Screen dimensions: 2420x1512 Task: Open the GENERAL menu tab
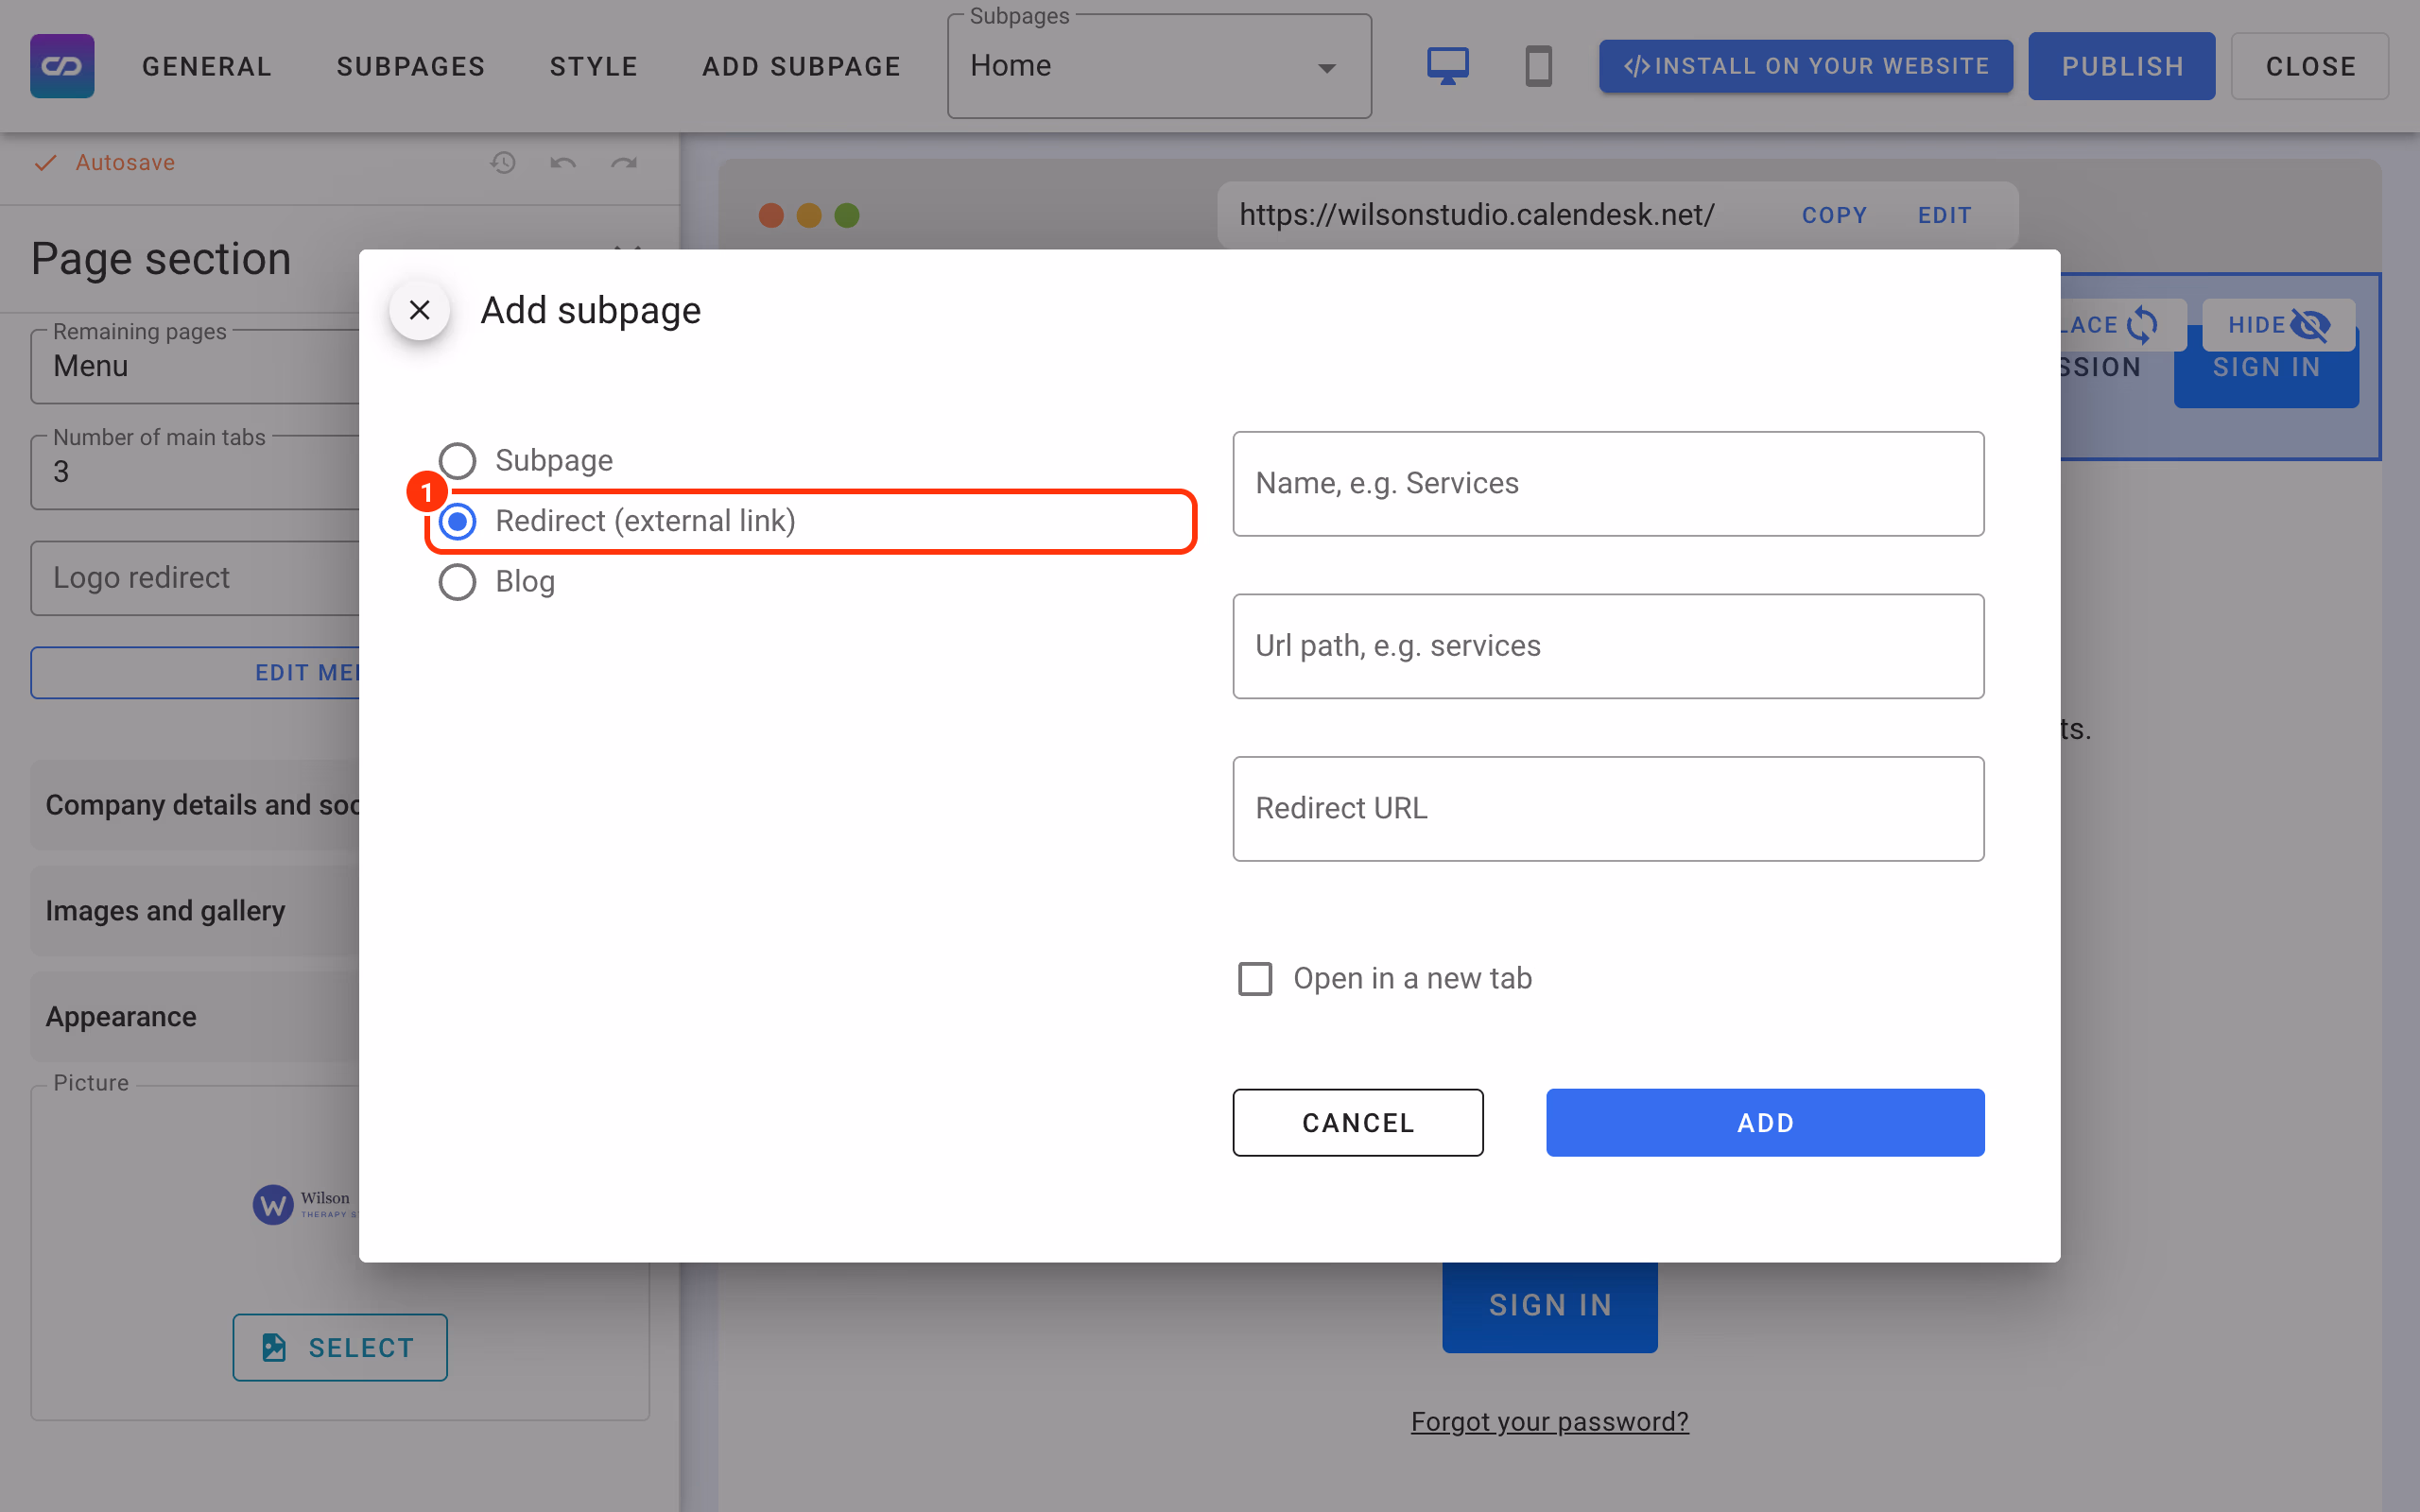(x=207, y=66)
